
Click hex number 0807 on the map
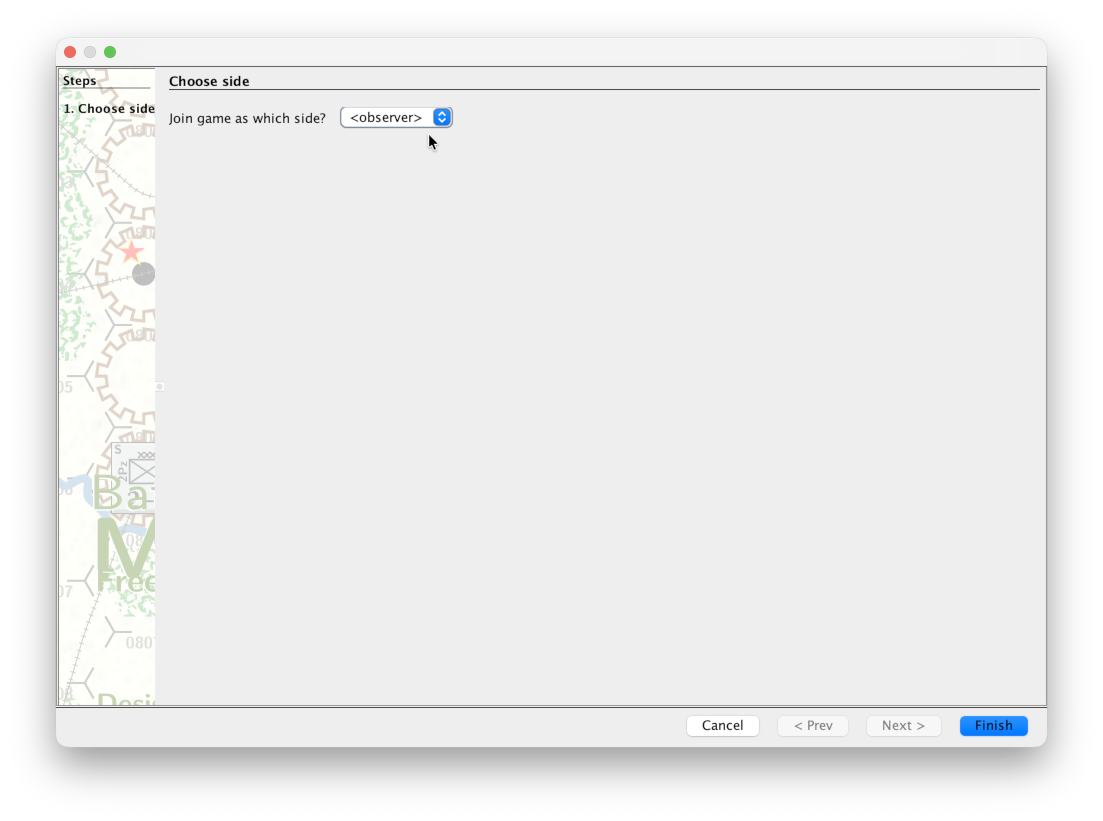(140, 642)
